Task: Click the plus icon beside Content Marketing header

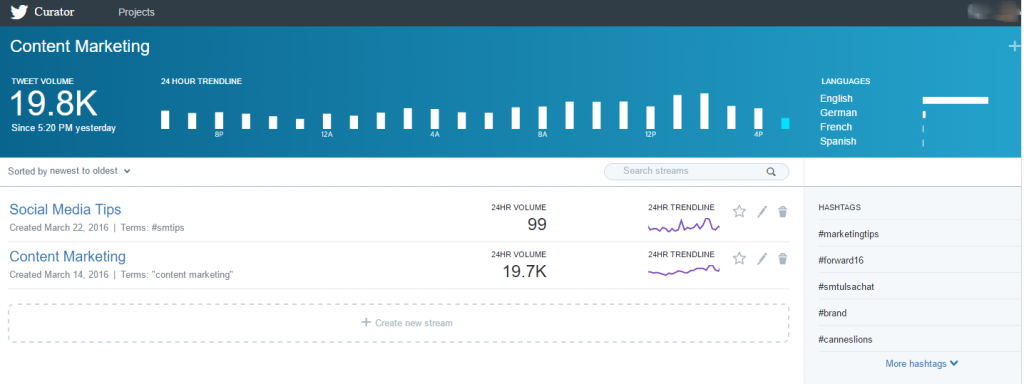Action: coord(1014,46)
